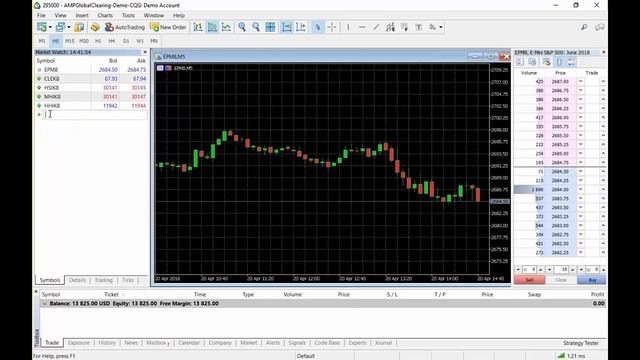This screenshot has width=640, height=360.
Task: Click the red Sell button
Action: [x=529, y=280]
